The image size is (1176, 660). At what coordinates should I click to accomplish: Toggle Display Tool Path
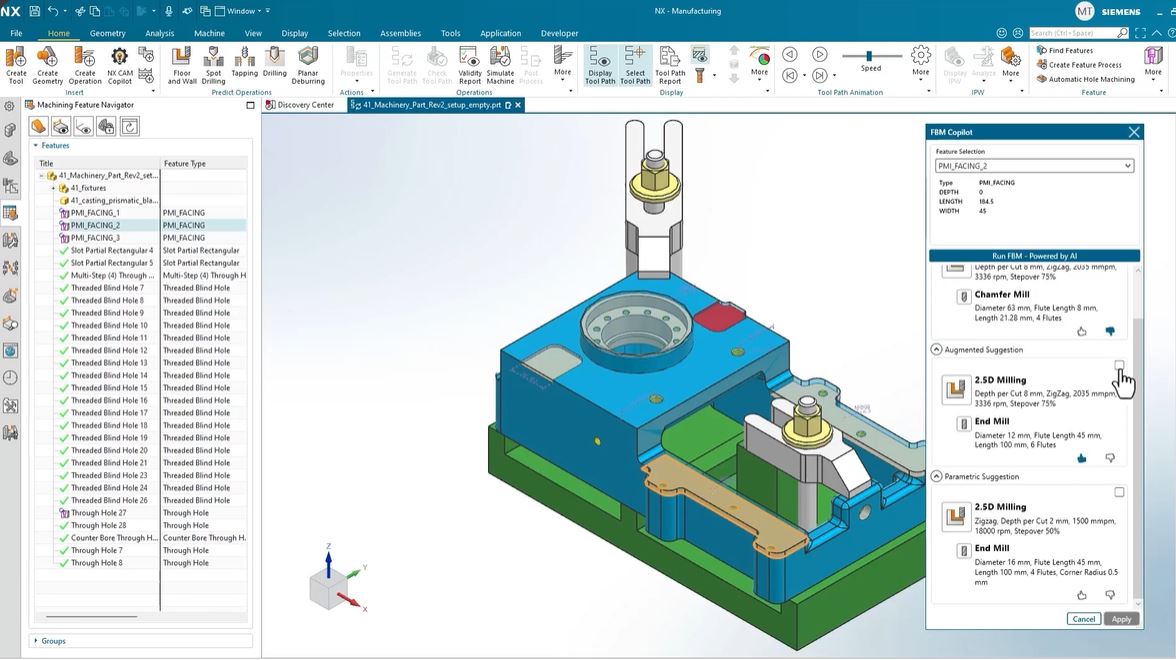click(600, 60)
